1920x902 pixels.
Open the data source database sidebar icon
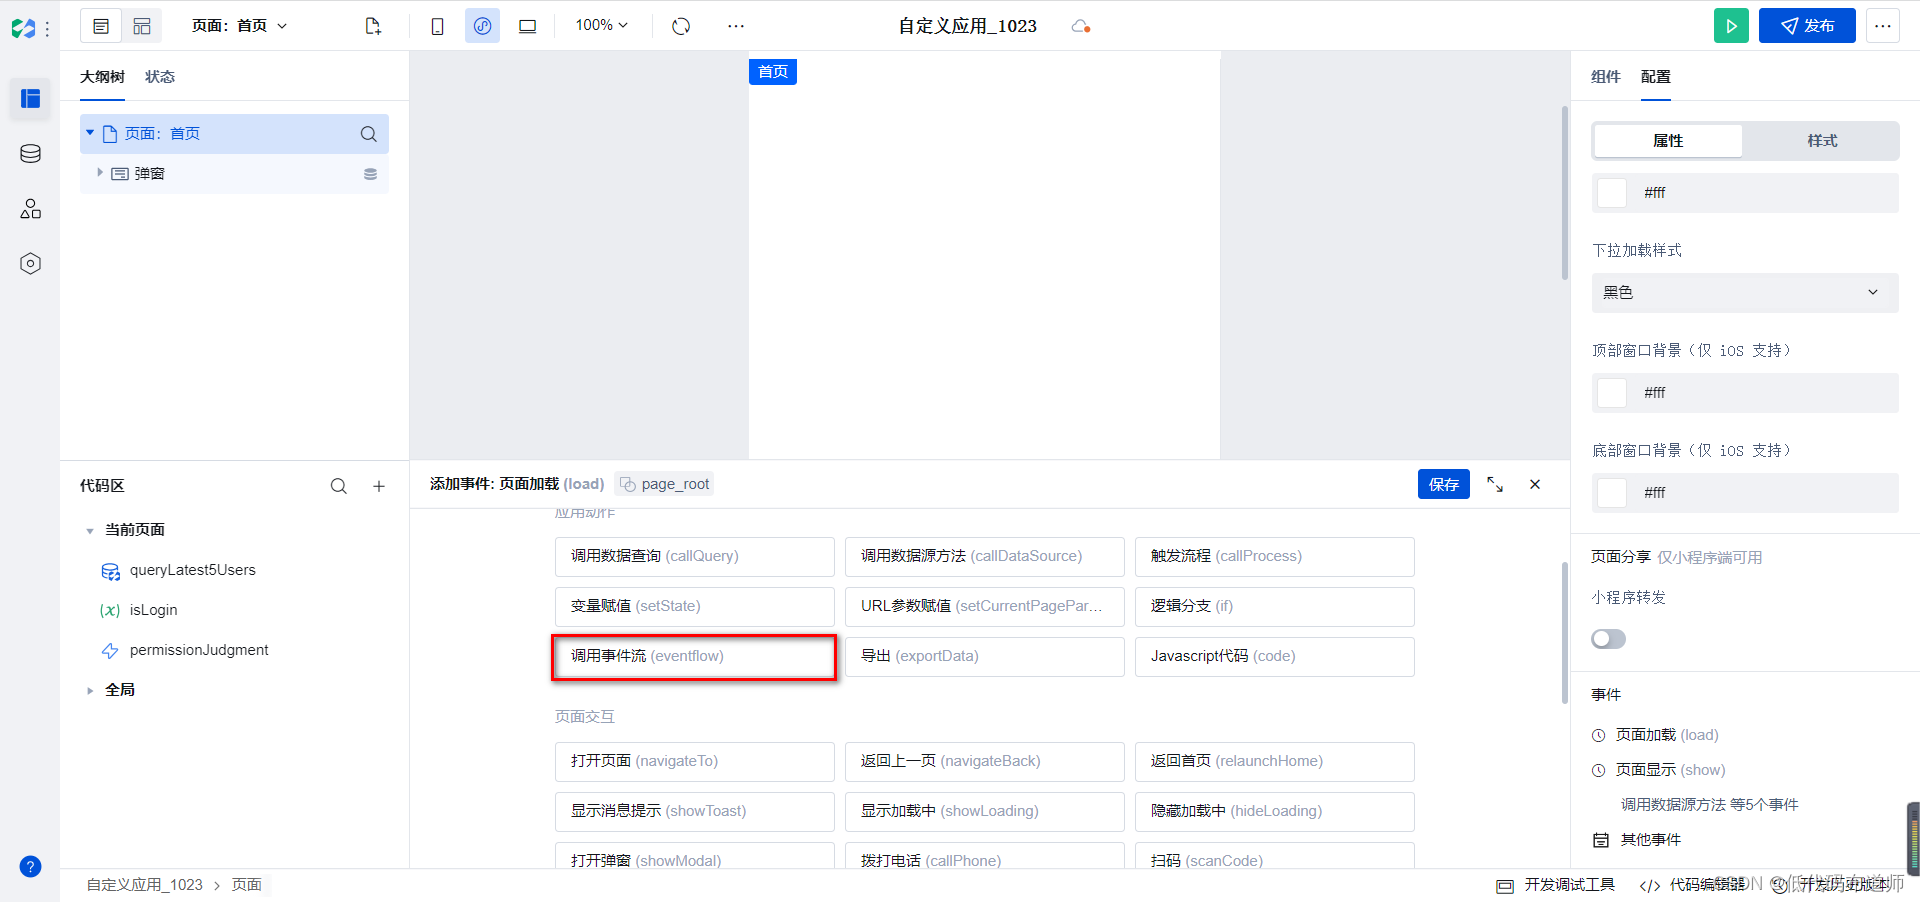(30, 154)
